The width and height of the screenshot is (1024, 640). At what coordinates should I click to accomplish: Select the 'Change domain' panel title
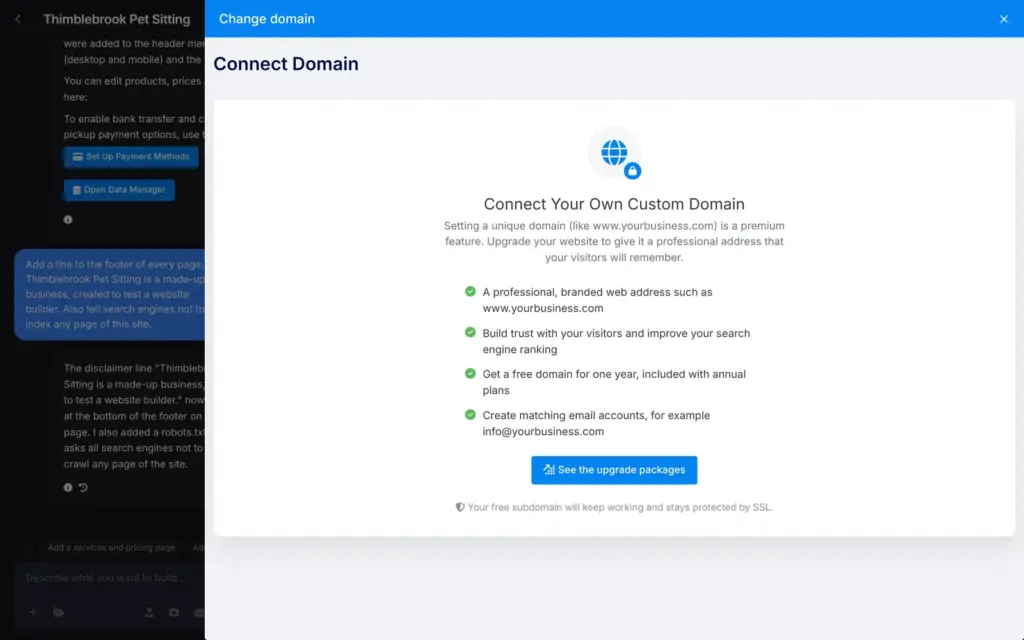pyautogui.click(x=266, y=19)
